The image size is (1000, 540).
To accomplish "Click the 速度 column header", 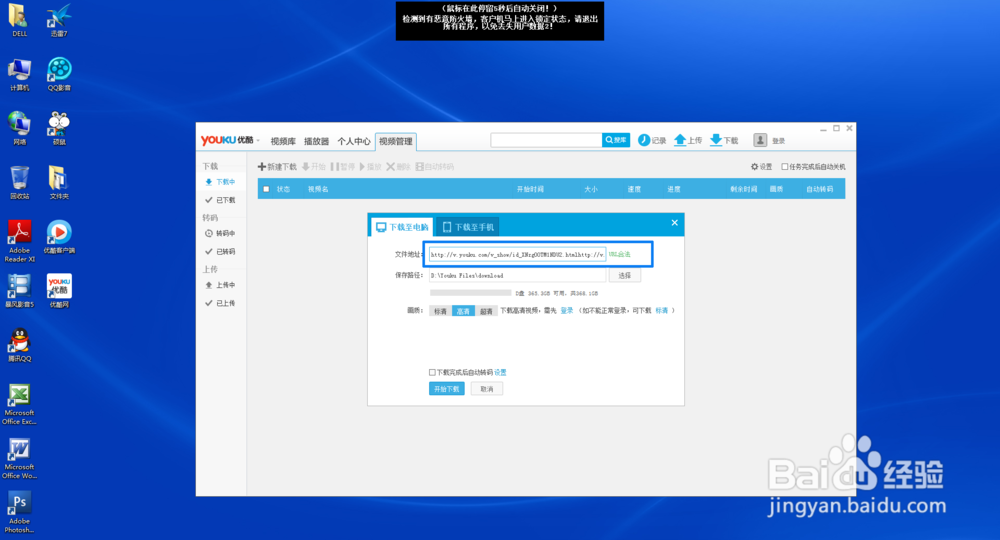I will pos(634,189).
